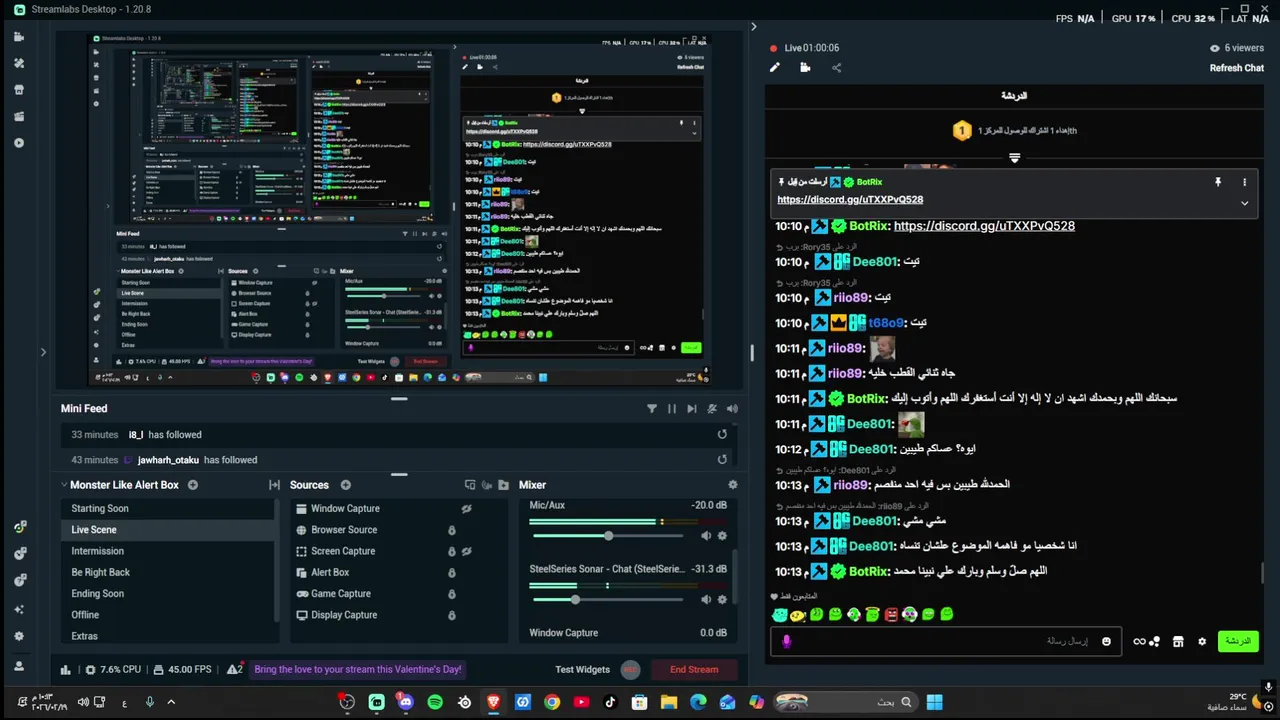Replay the i8_l follow alert

(722, 434)
